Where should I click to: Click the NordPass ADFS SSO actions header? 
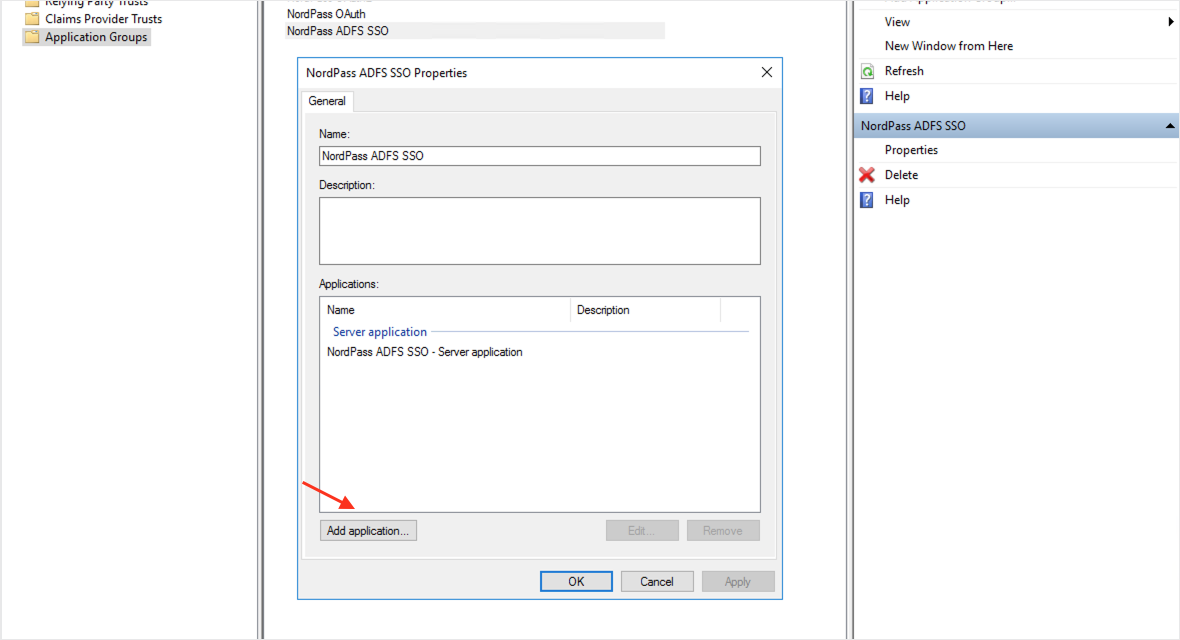pyautogui.click(x=1015, y=126)
